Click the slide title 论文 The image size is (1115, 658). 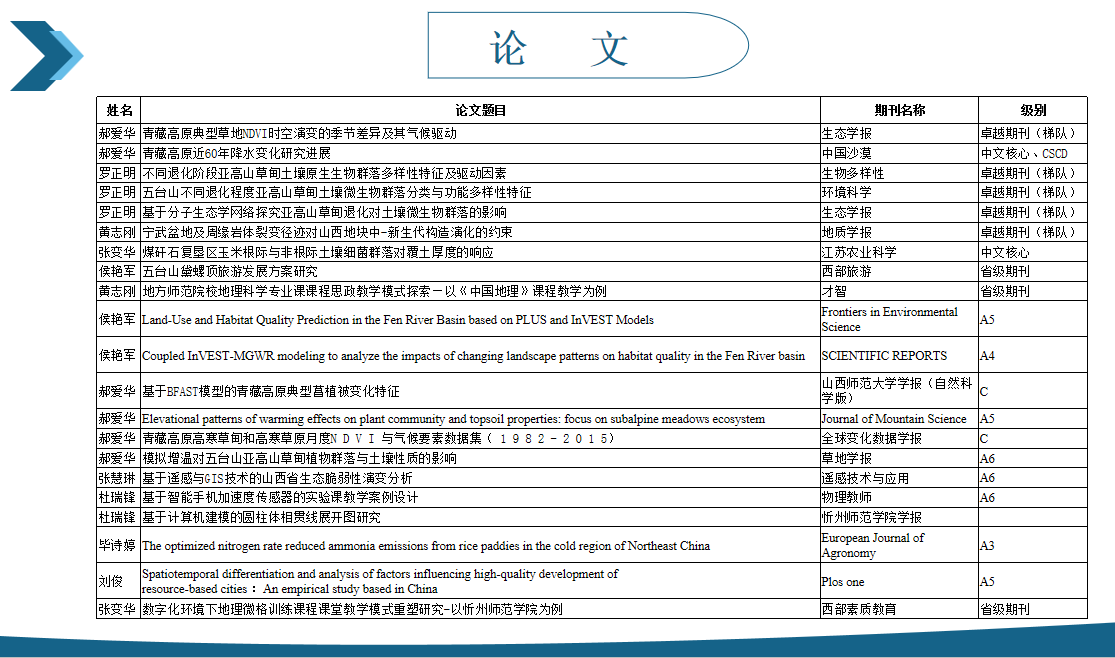coord(559,48)
